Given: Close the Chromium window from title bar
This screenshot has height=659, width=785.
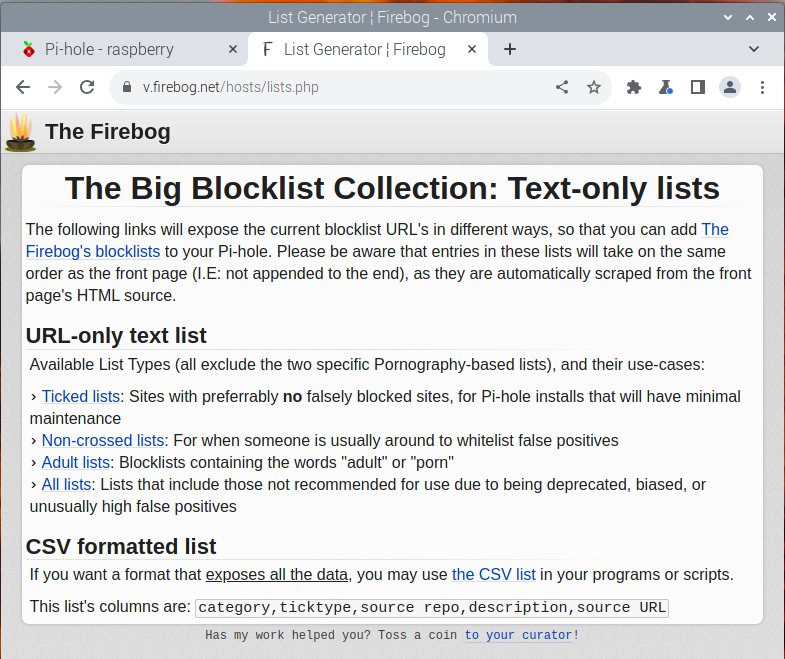Looking at the screenshot, I should (x=772, y=17).
